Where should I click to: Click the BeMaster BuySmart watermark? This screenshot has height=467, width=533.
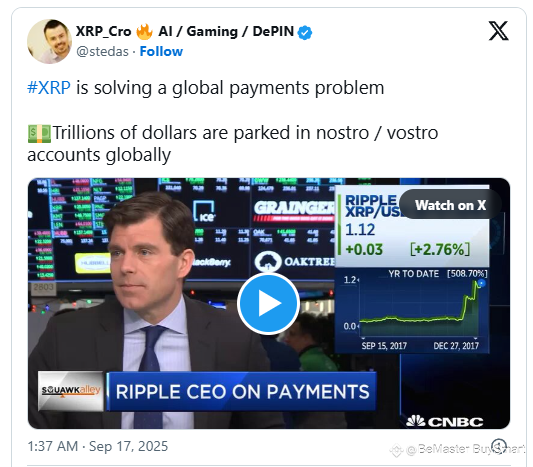click(x=458, y=449)
